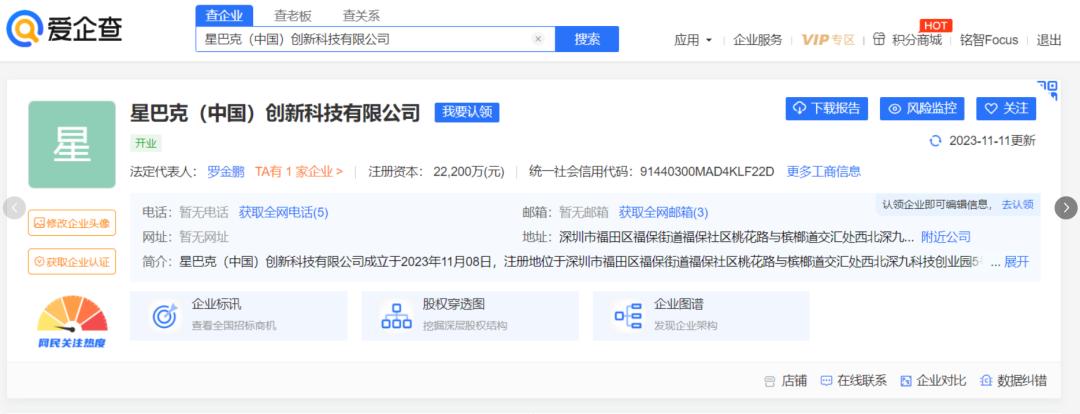
Task: Click the next arrow beside the card
Action: pyautogui.click(x=1066, y=208)
